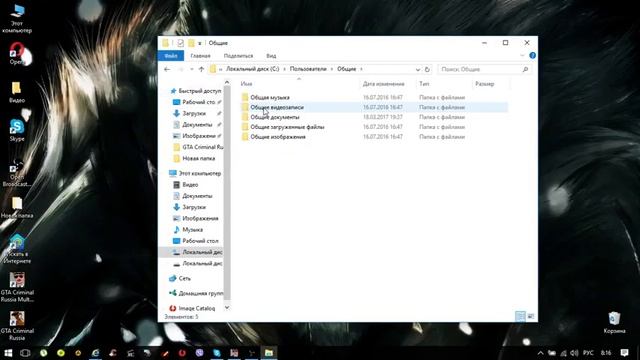The width and height of the screenshot is (640, 360).
Task: Switch to the details view layout icon
Action: click(520, 316)
